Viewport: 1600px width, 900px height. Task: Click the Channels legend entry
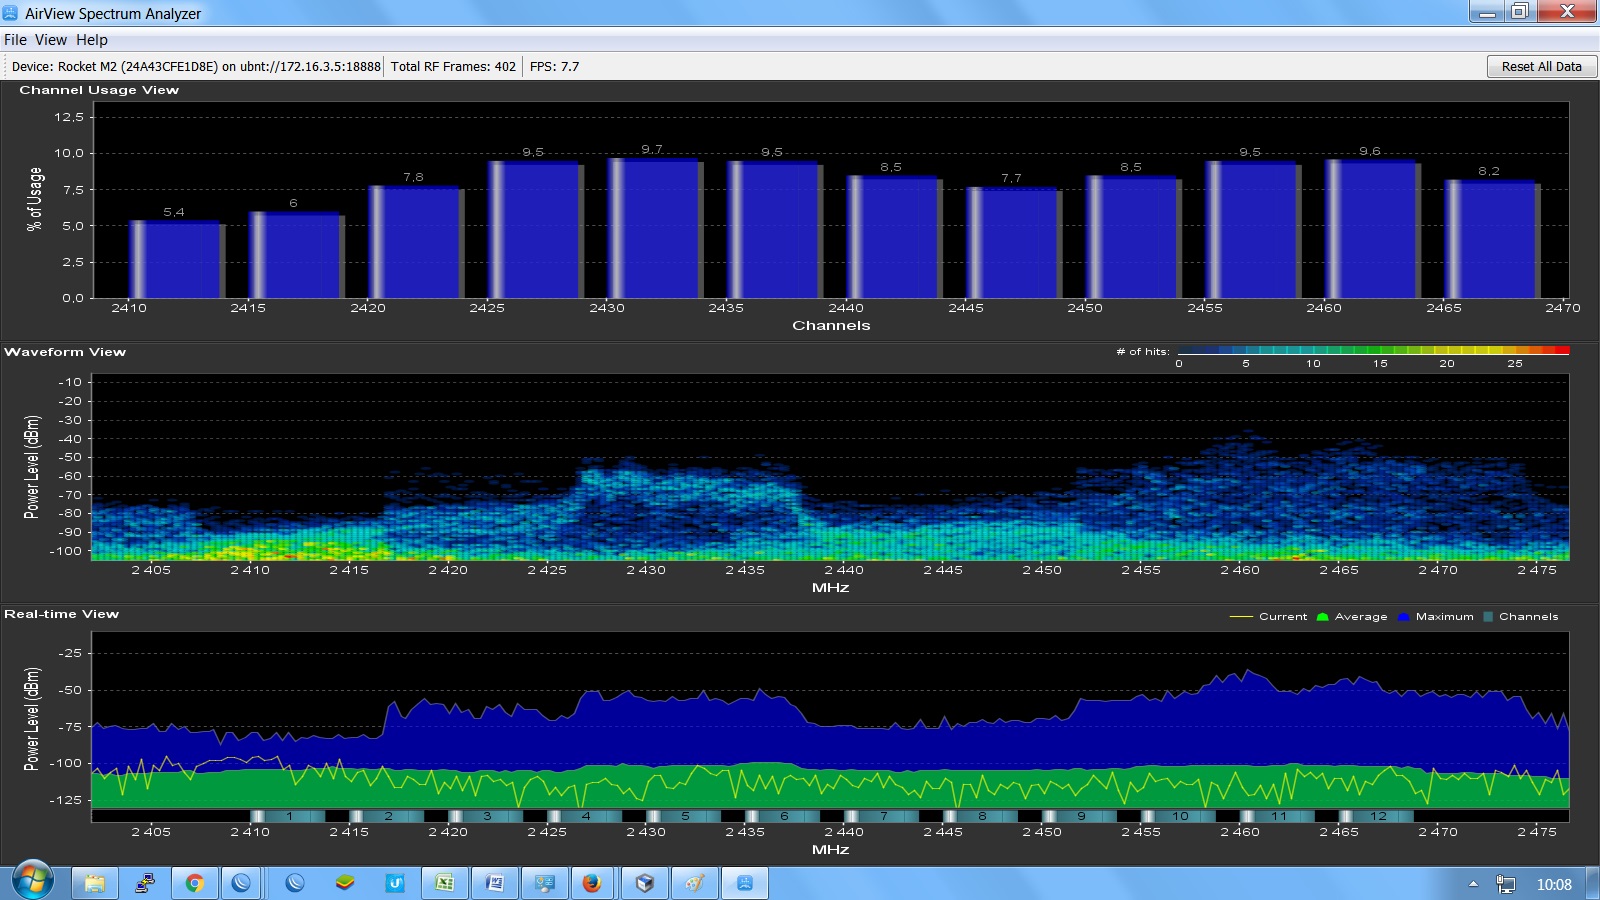coord(1521,617)
